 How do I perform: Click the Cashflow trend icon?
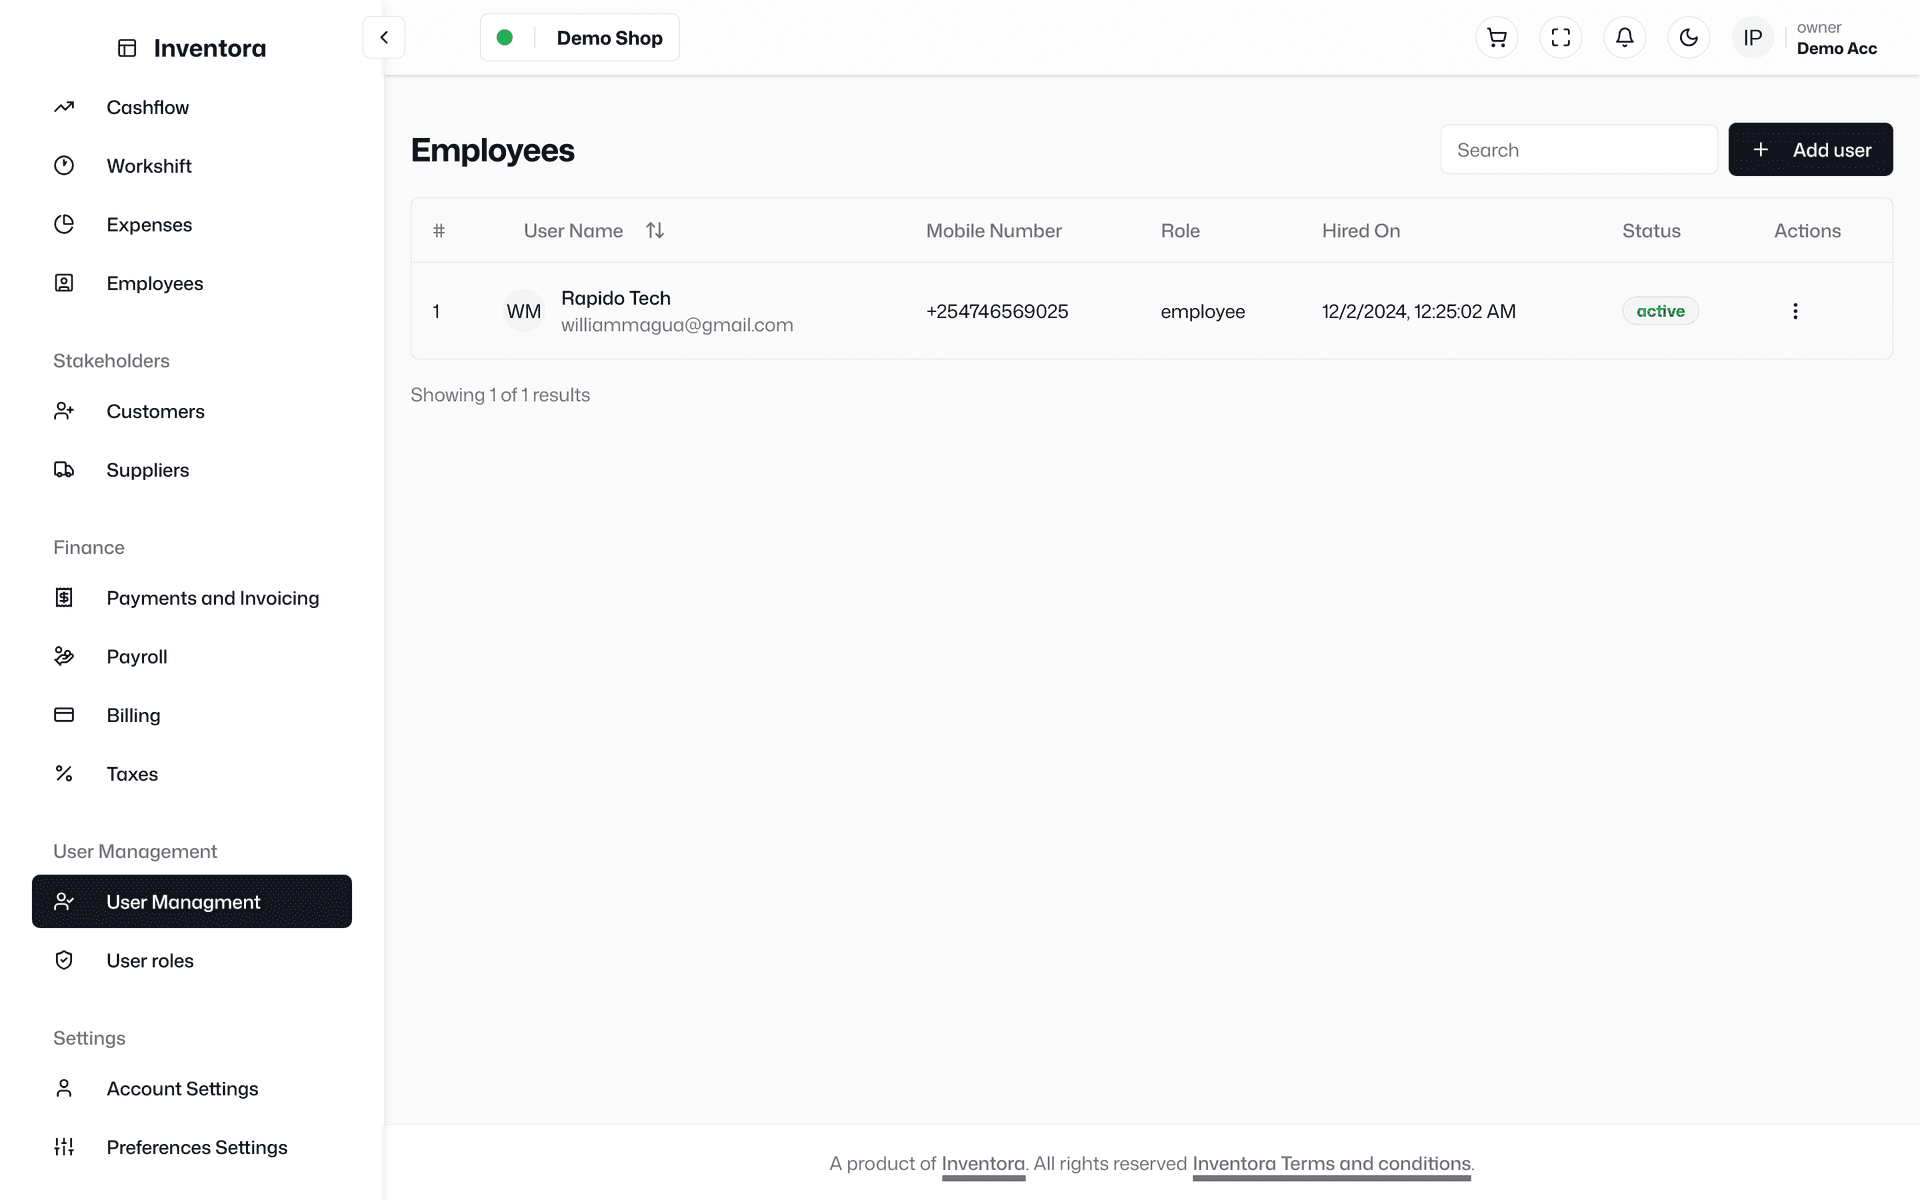64,107
